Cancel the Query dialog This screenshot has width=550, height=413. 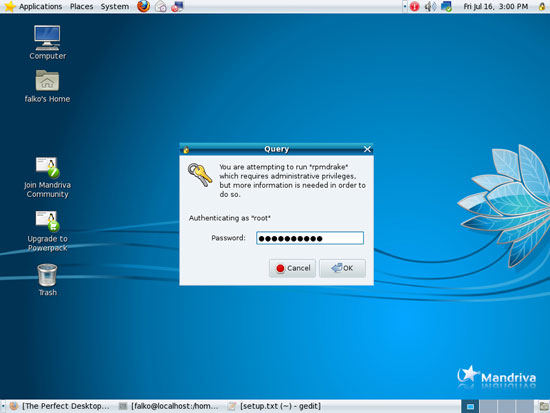292,268
